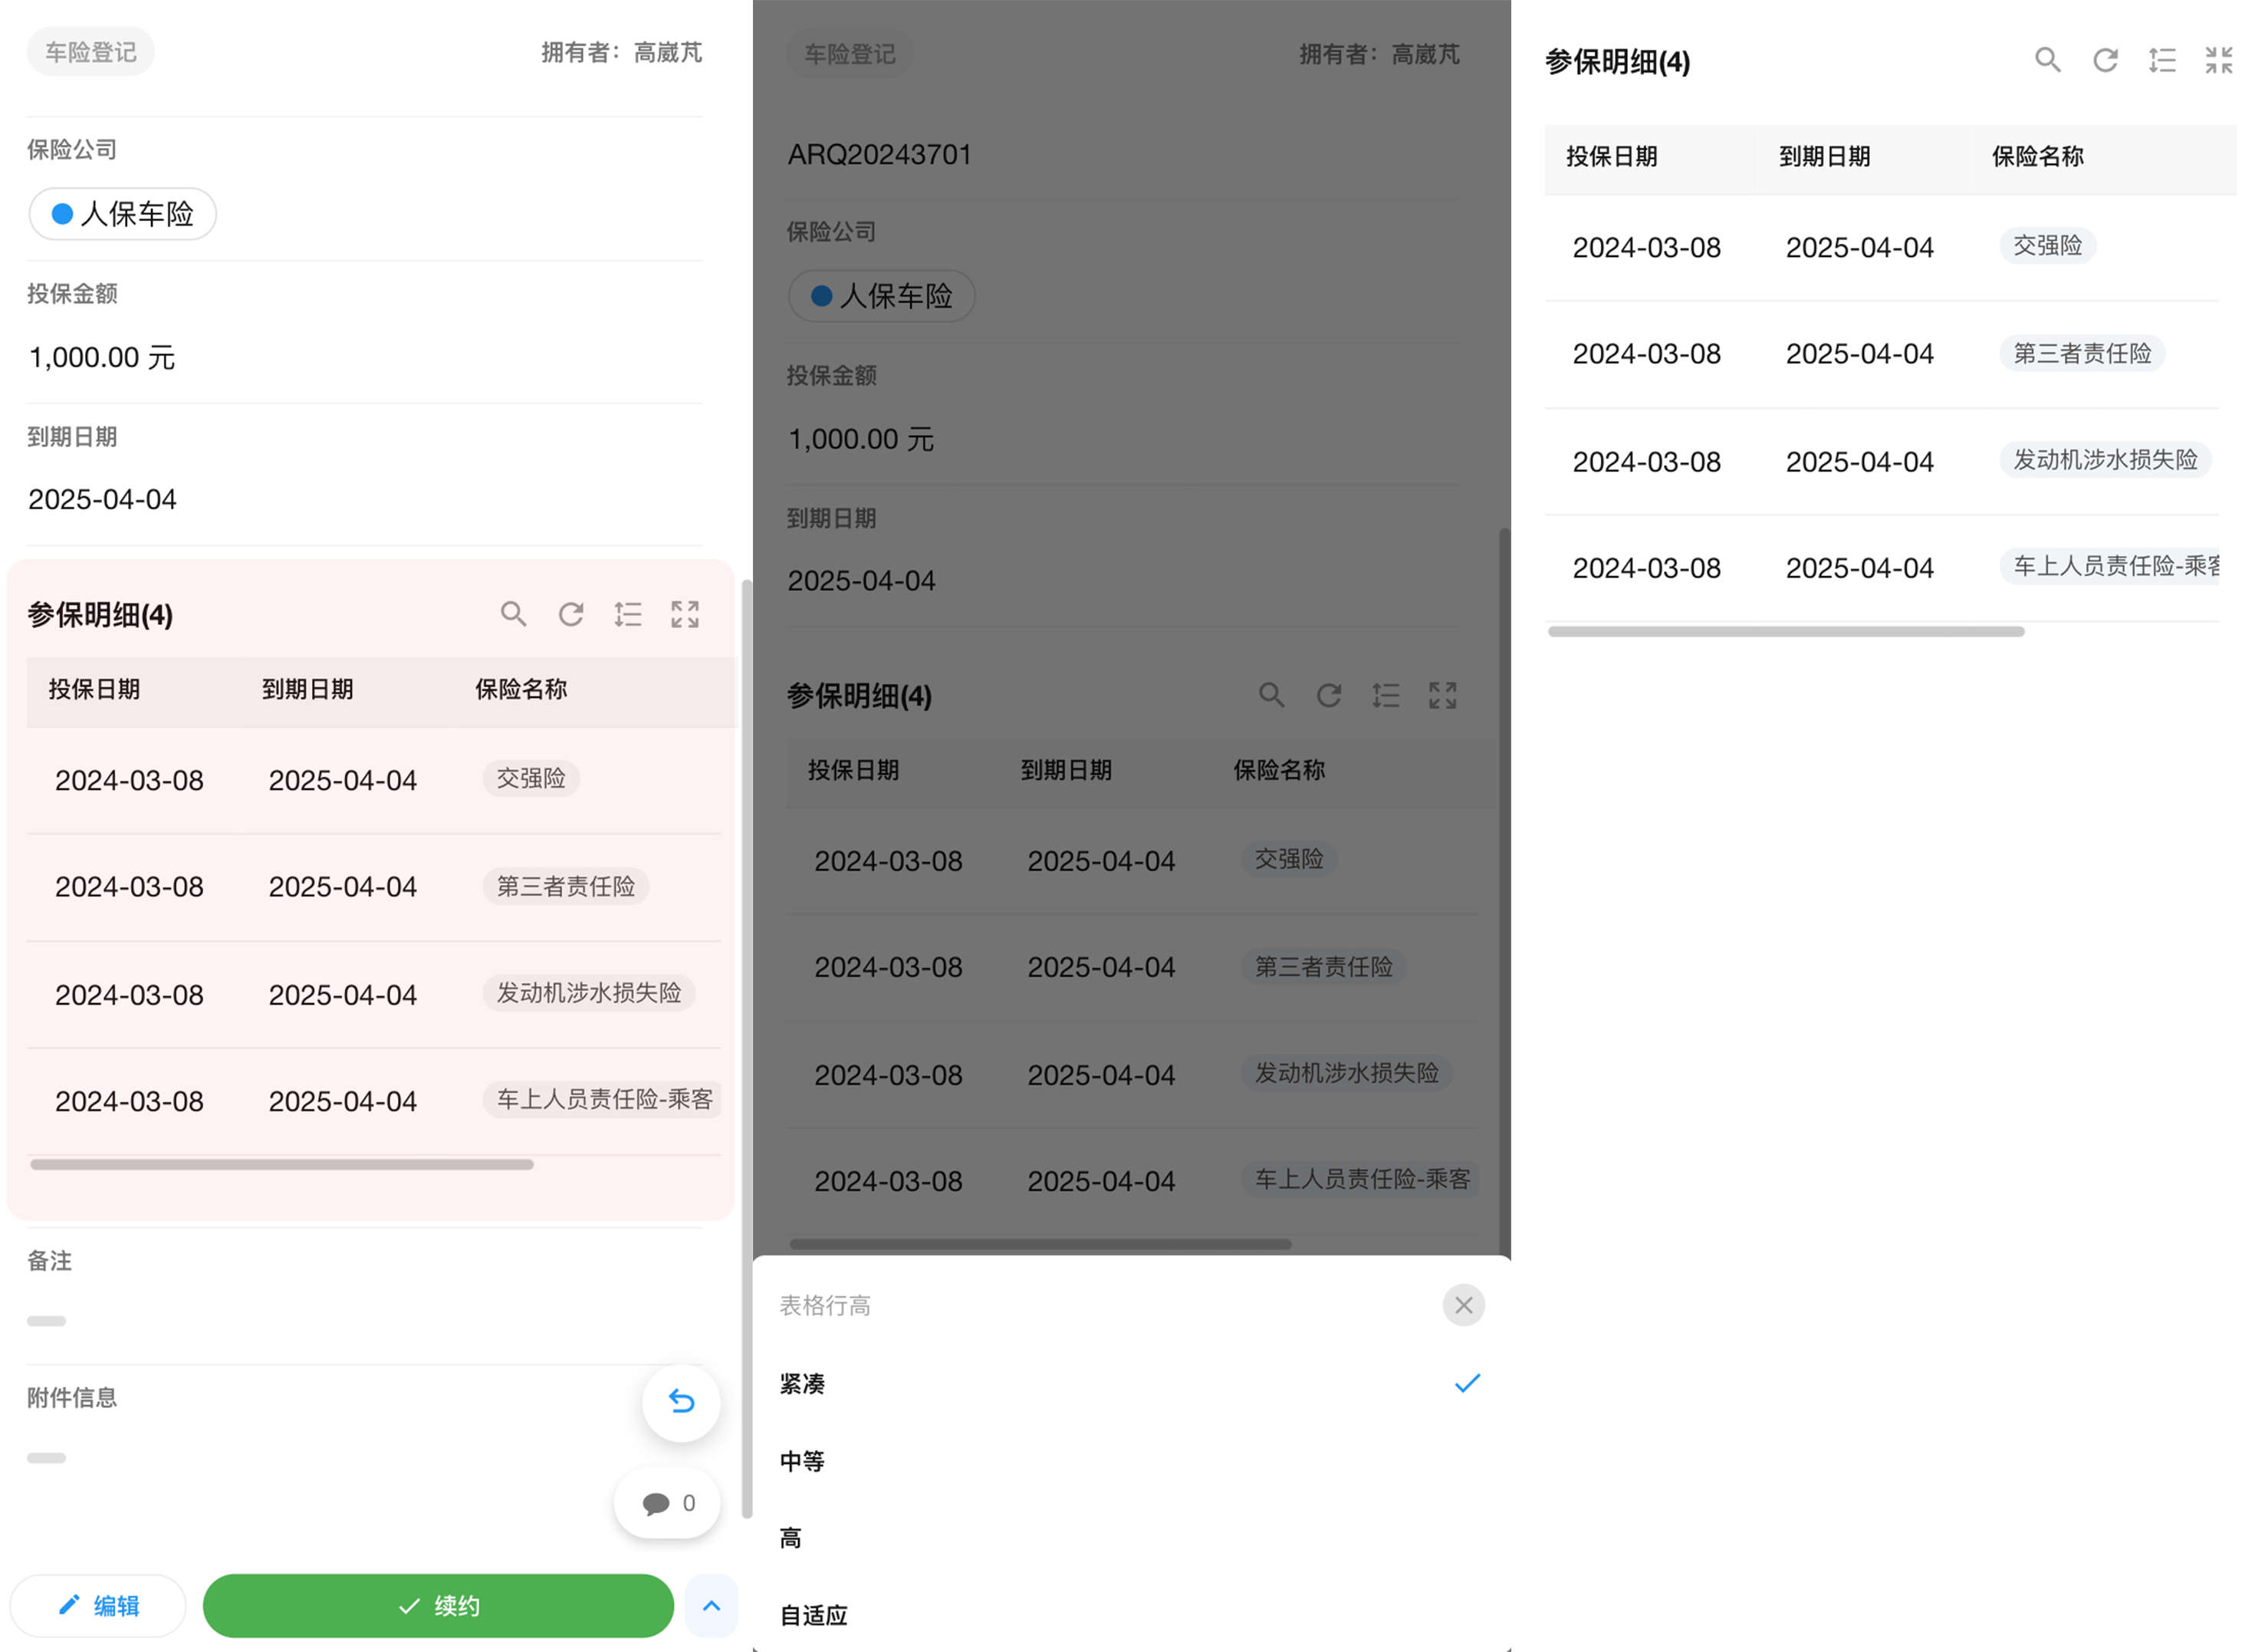Screen dimensions: 2268x1652
Task: Click 参保明细(4) title in right panel
Action: (x=1618, y=62)
